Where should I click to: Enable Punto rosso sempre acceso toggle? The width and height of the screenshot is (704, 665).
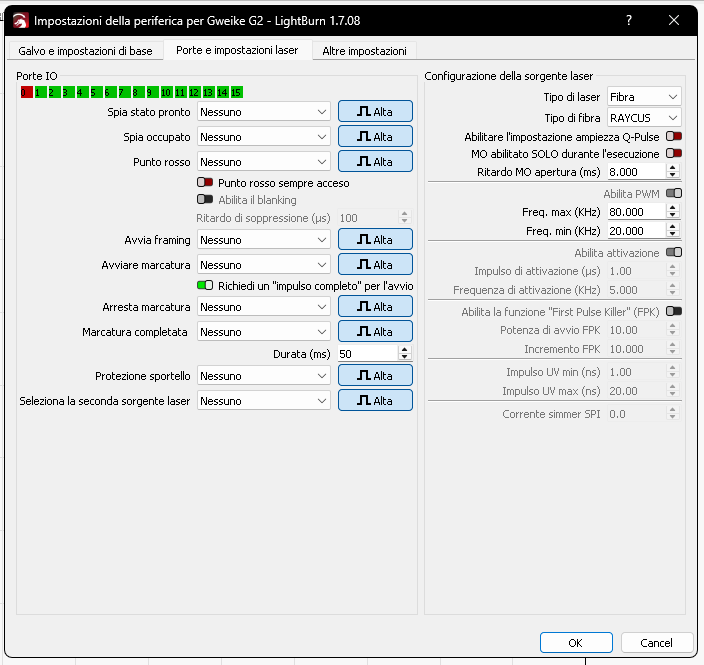click(x=205, y=183)
